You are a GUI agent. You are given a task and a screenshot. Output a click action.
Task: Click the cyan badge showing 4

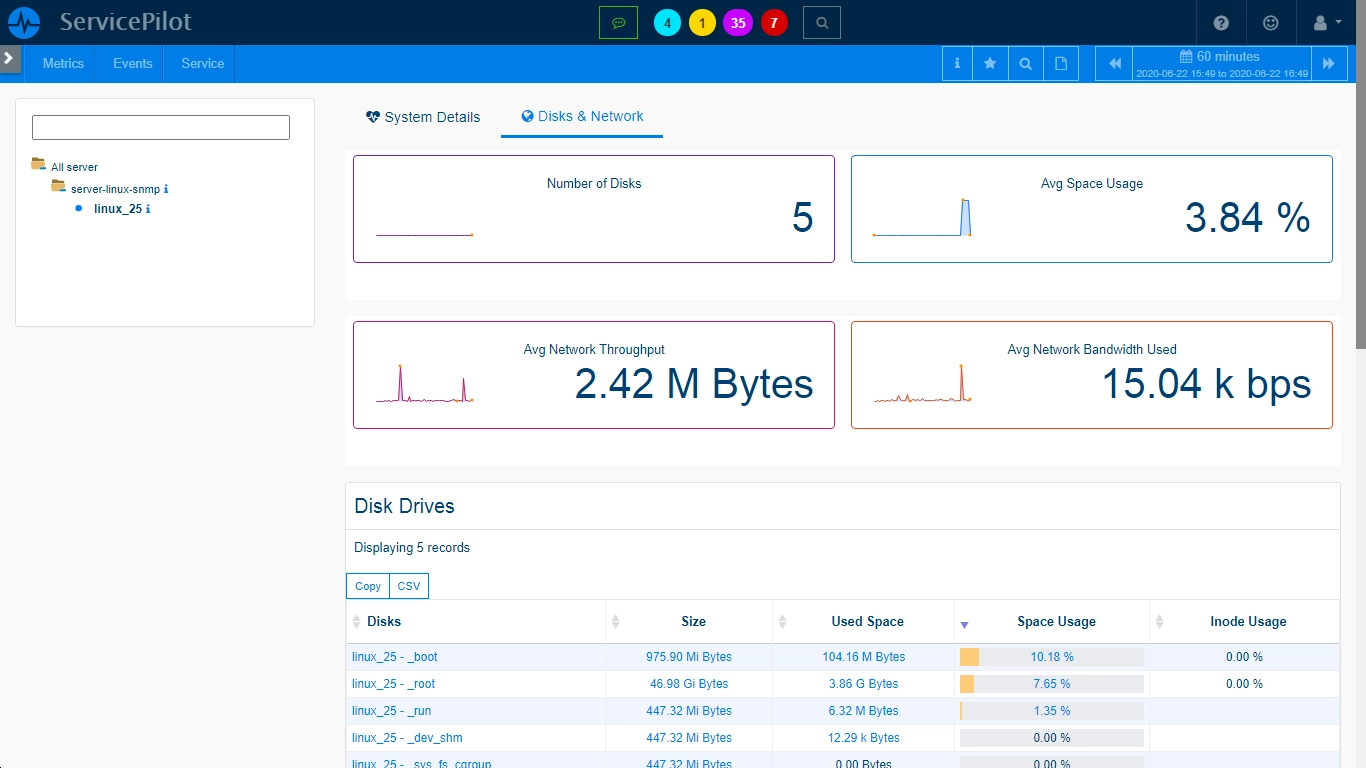[667, 22]
